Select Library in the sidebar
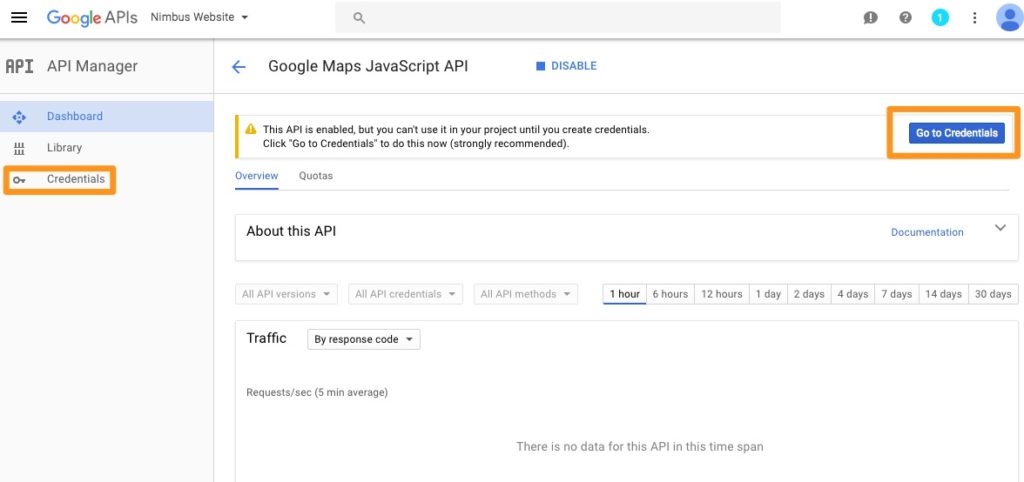Image resolution: width=1024 pixels, height=482 pixels. point(64,148)
